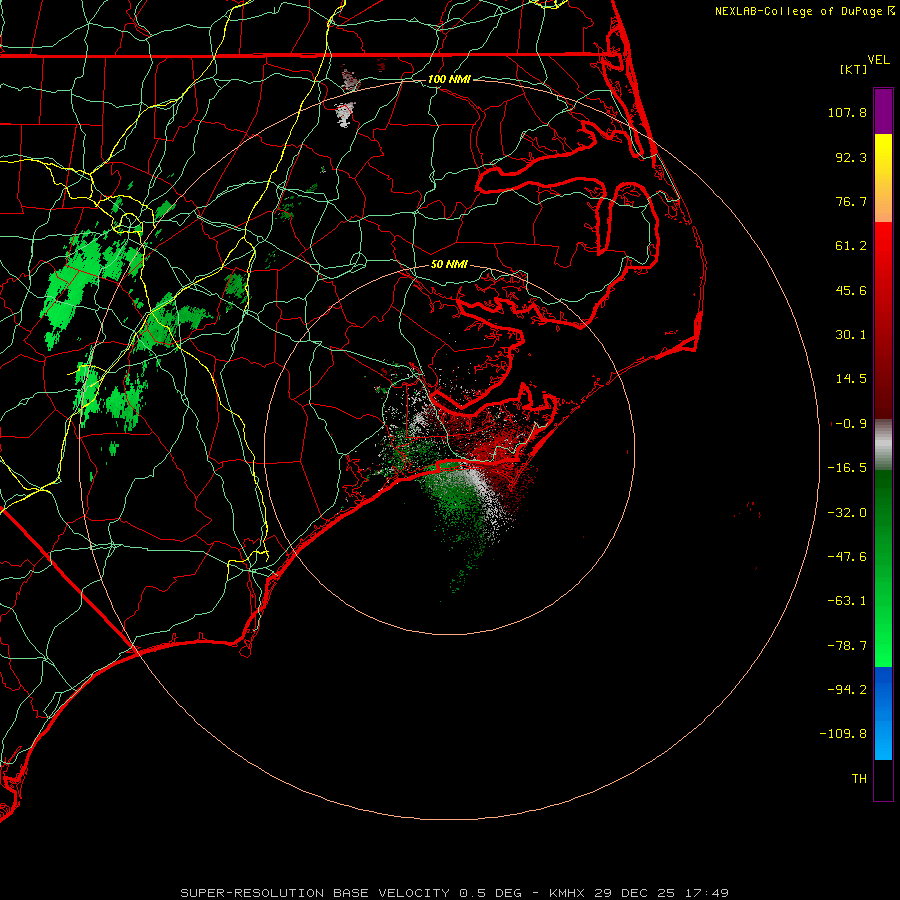Click the 50 NMI range ring label
This screenshot has height=900, width=900.
[449, 264]
